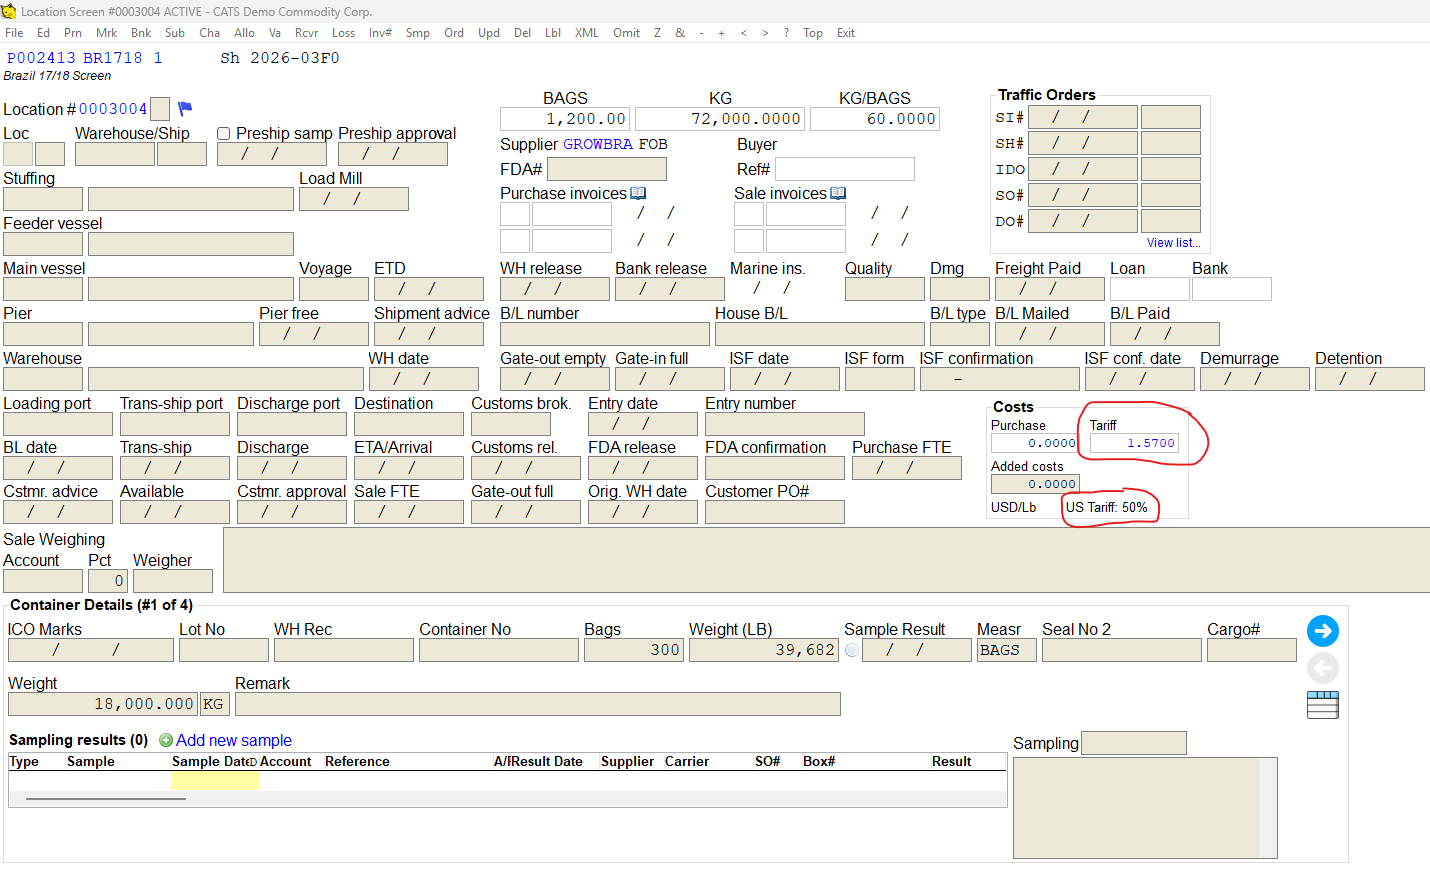Click the Tariff cost field
This screenshot has width=1430, height=882.
[x=1135, y=443]
